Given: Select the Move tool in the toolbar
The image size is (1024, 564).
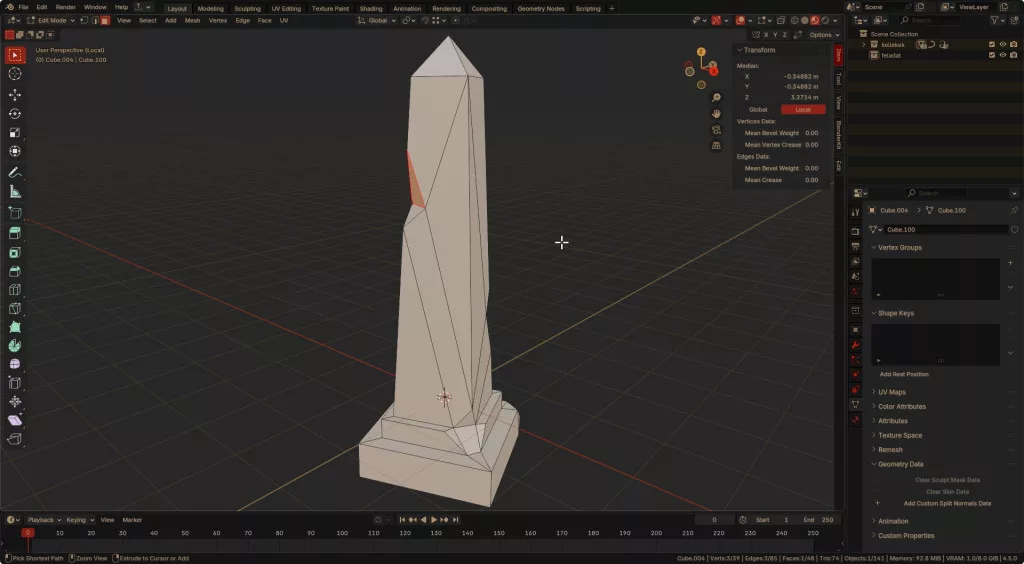Looking at the screenshot, I should pos(15,94).
